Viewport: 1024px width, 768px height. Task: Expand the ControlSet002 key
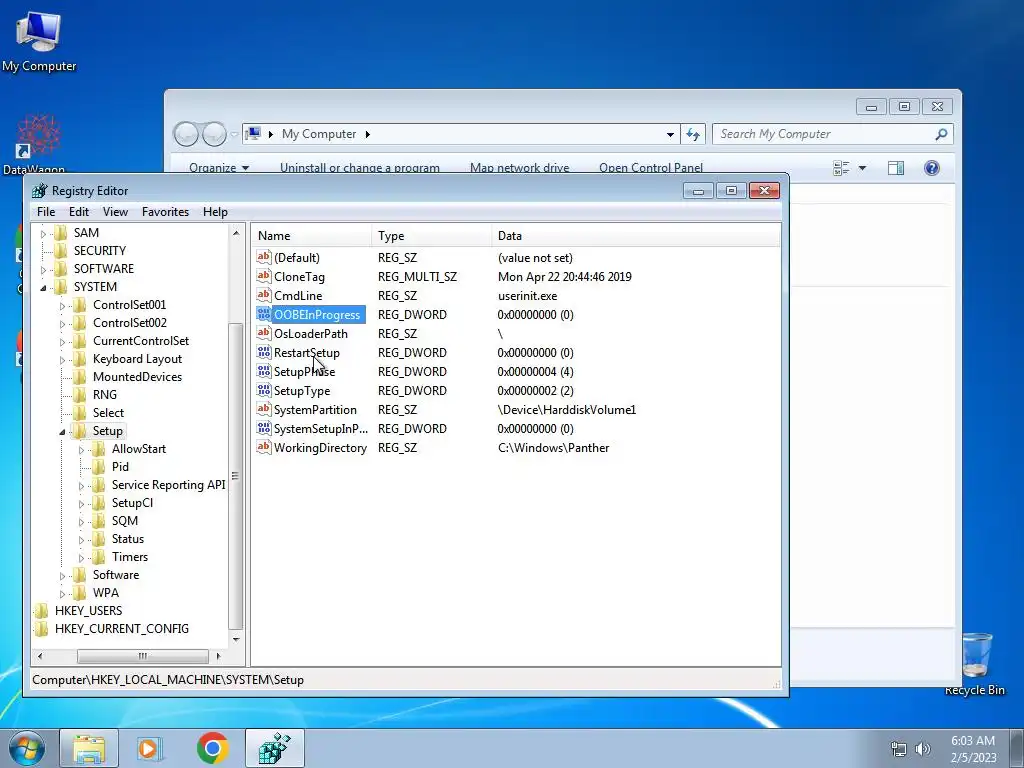(62, 323)
